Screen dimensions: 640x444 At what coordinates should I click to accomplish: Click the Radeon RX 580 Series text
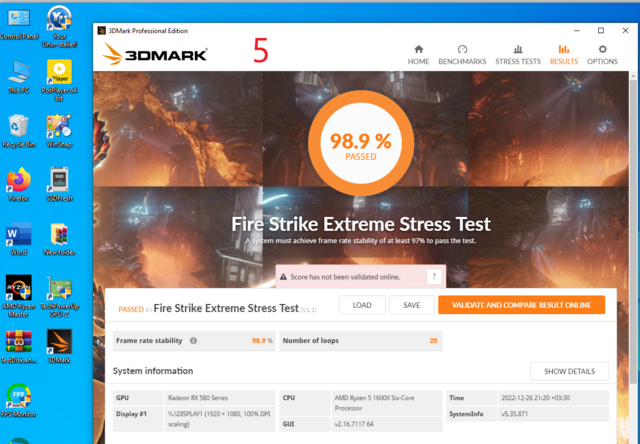198,398
